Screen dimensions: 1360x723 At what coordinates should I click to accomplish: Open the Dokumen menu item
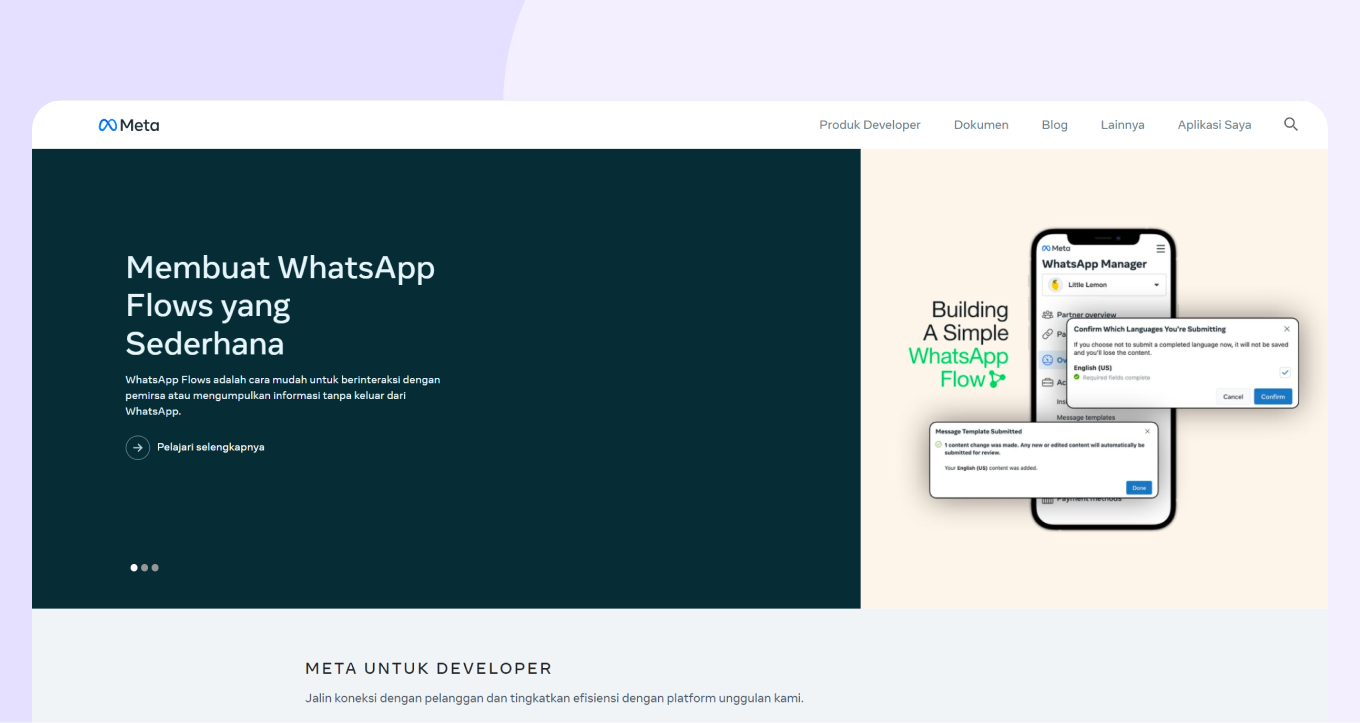[981, 125]
